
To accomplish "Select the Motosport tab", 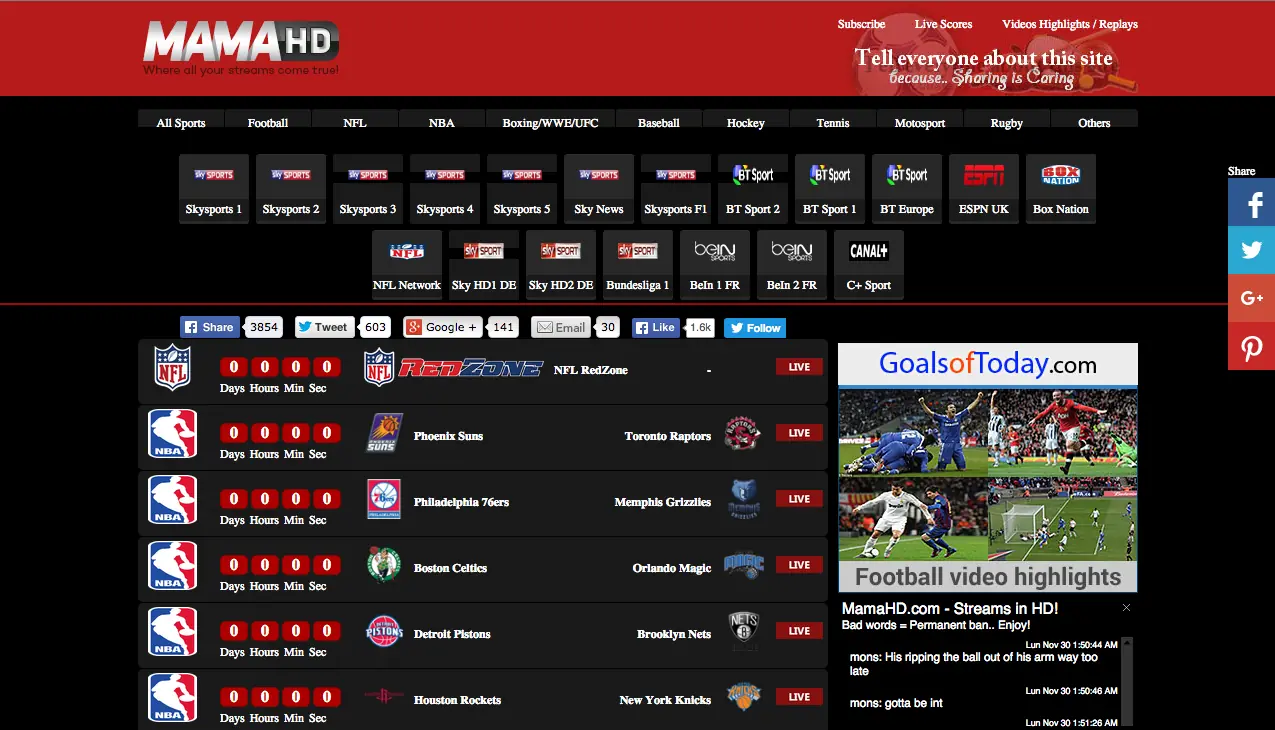I will 920,119.
